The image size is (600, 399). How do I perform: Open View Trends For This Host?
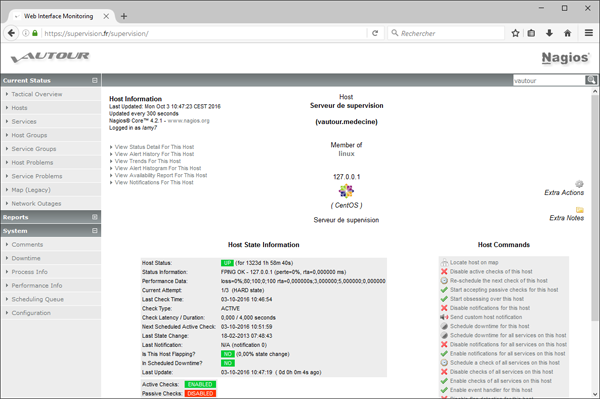(148, 161)
